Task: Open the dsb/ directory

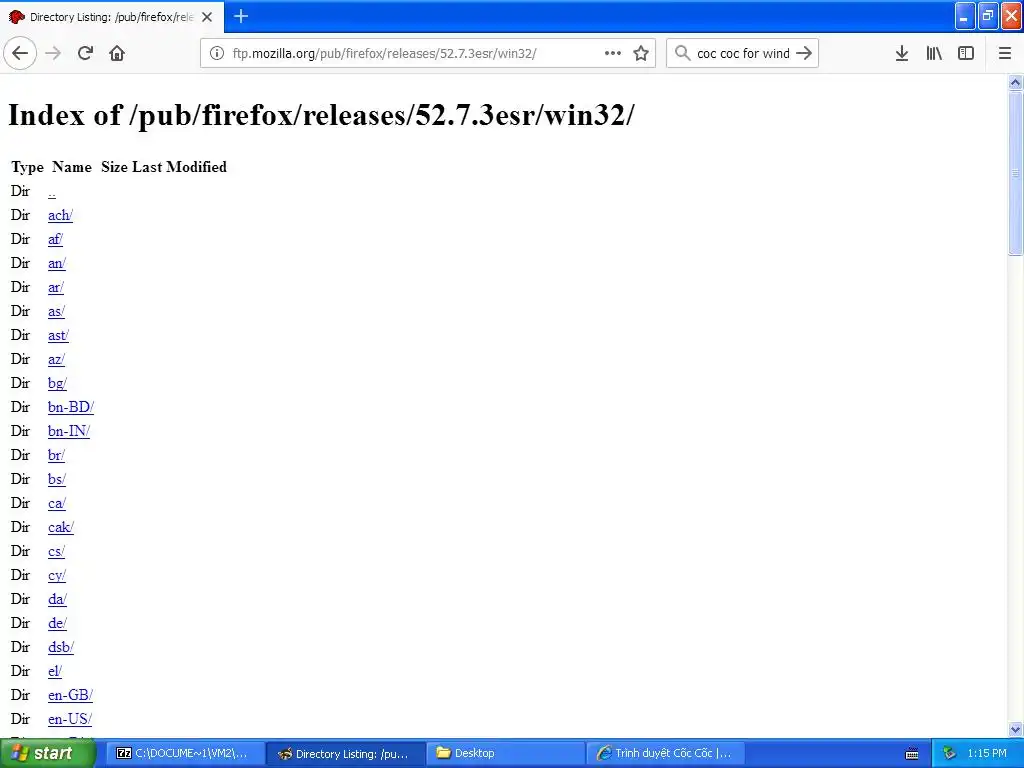Action: point(61,648)
